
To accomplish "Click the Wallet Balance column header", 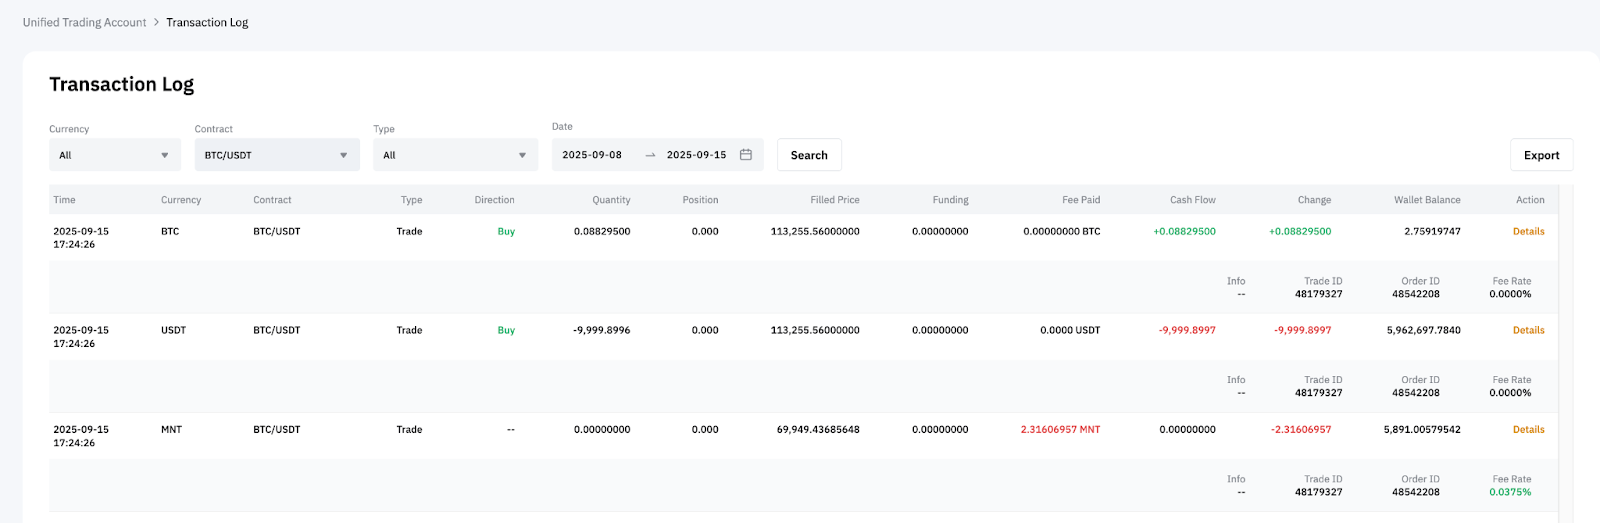I will pyautogui.click(x=1427, y=200).
